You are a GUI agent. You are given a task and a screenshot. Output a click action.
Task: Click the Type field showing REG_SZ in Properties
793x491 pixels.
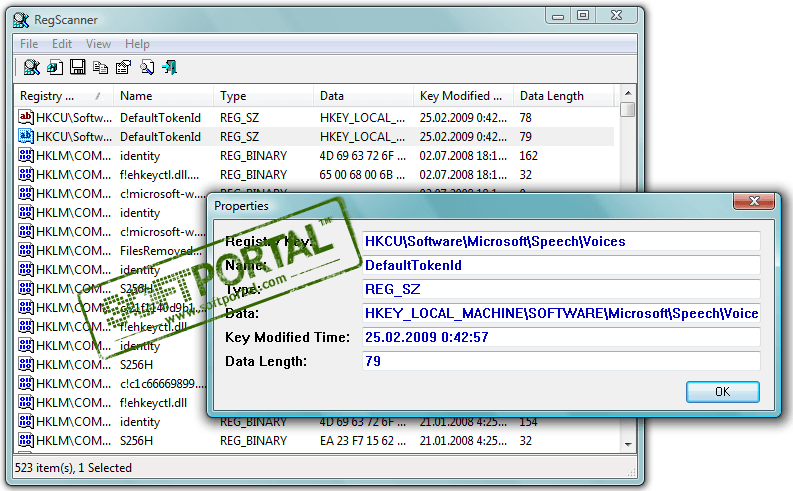coord(561,289)
